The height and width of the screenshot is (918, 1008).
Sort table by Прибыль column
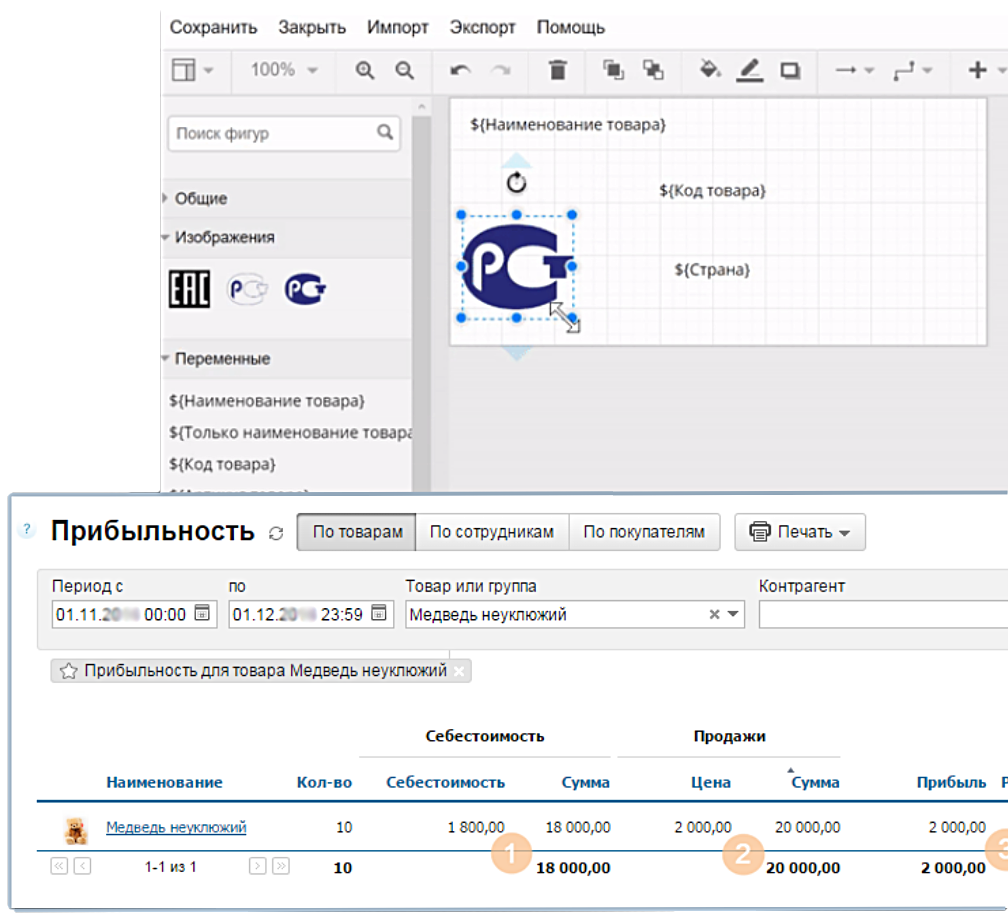click(x=951, y=782)
